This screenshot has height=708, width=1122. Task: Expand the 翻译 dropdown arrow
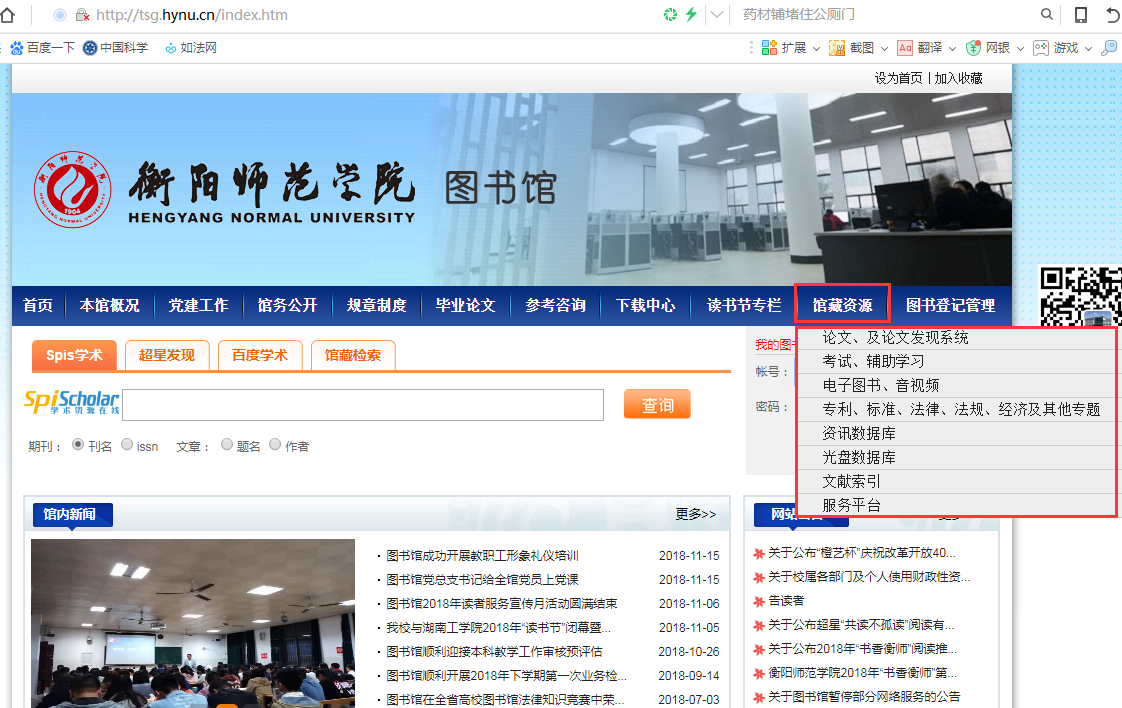pyautogui.click(x=952, y=49)
